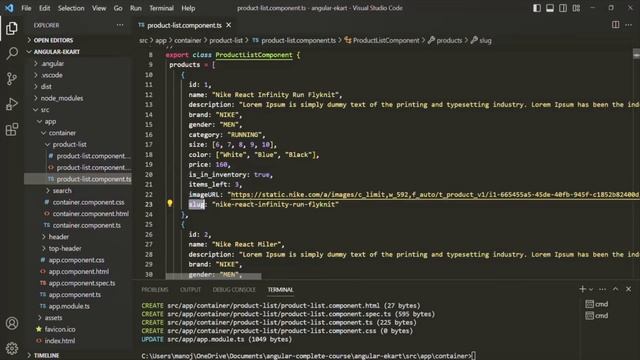Split the editor to the right
Image resolution: width=640 pixels, height=360 pixels.
[x=616, y=25]
